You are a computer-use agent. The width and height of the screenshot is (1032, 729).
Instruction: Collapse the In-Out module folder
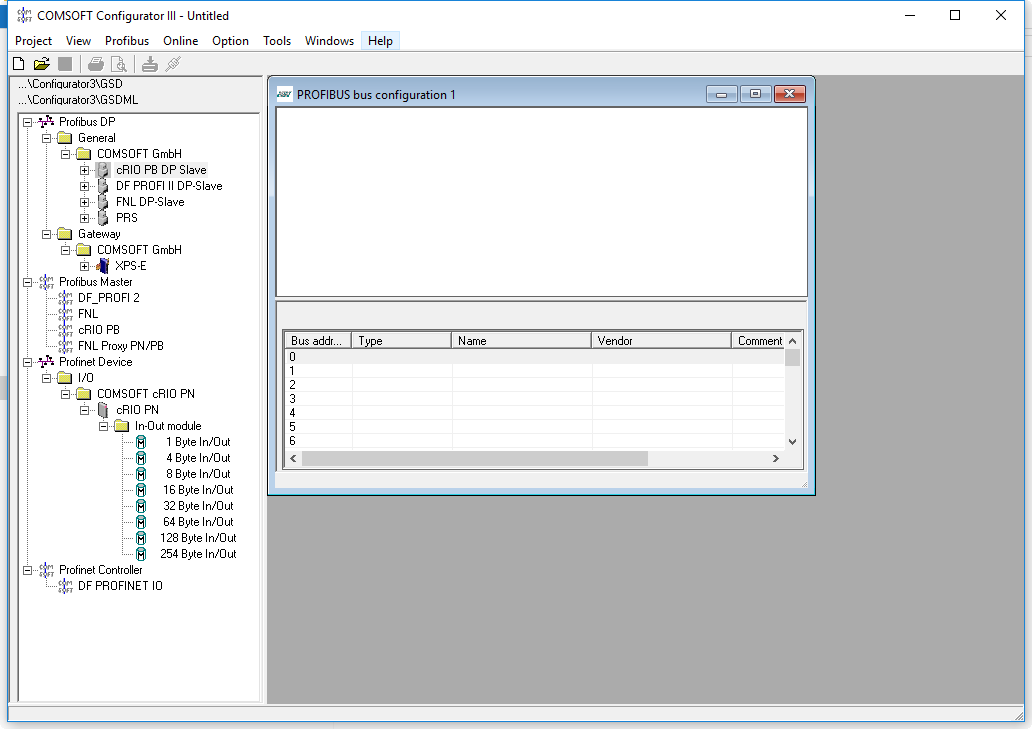click(103, 426)
